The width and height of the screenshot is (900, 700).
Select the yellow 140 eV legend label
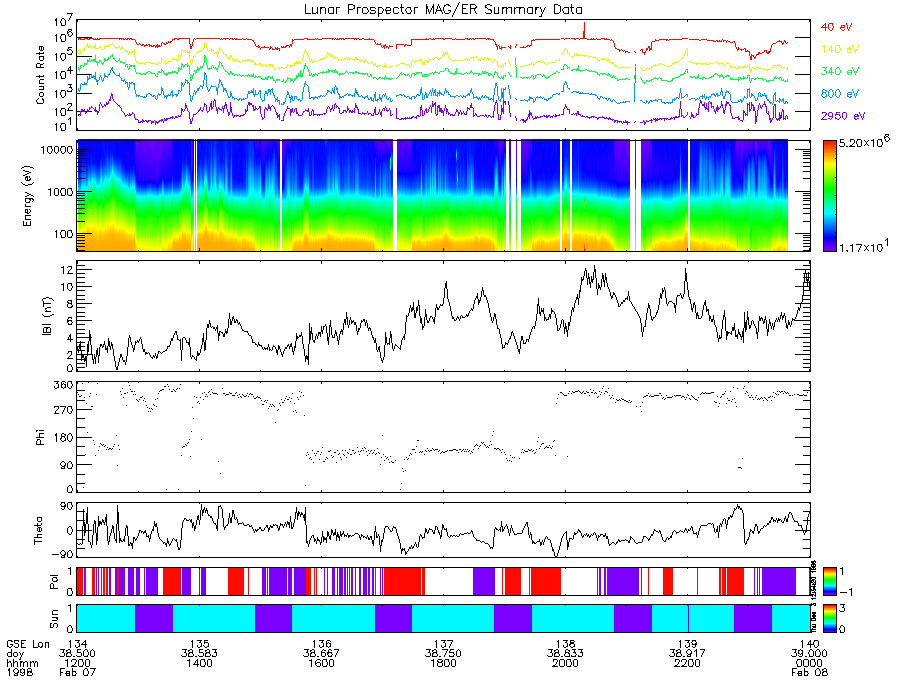coord(840,49)
